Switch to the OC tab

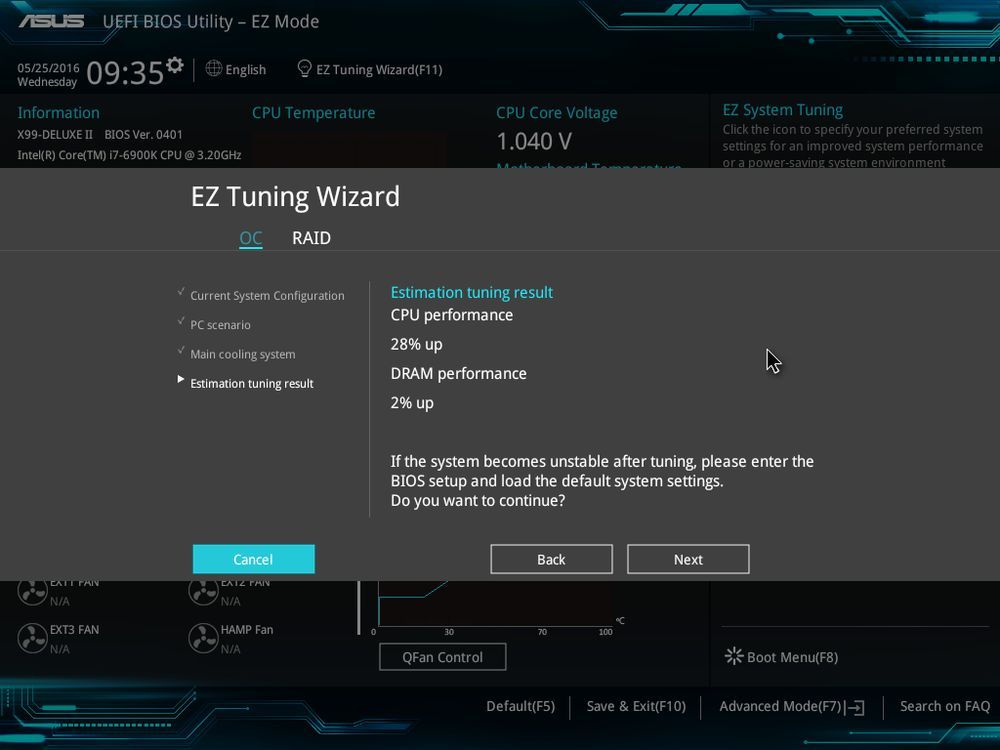point(251,238)
